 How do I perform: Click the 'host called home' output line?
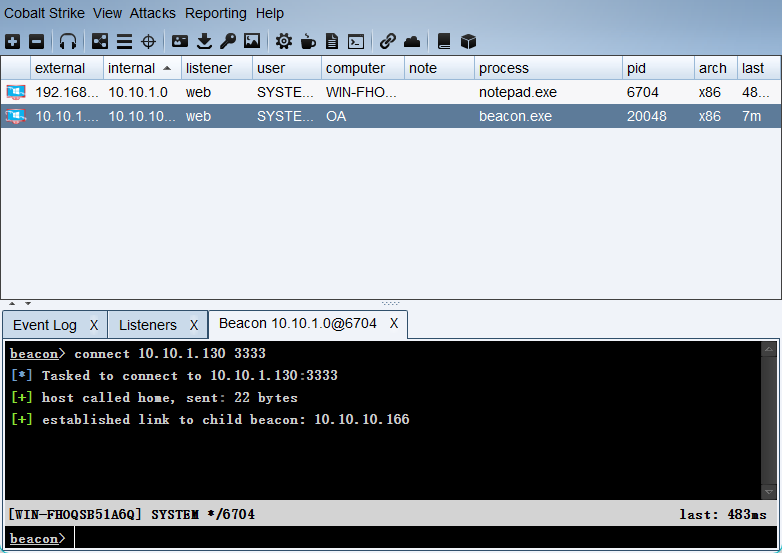(155, 397)
